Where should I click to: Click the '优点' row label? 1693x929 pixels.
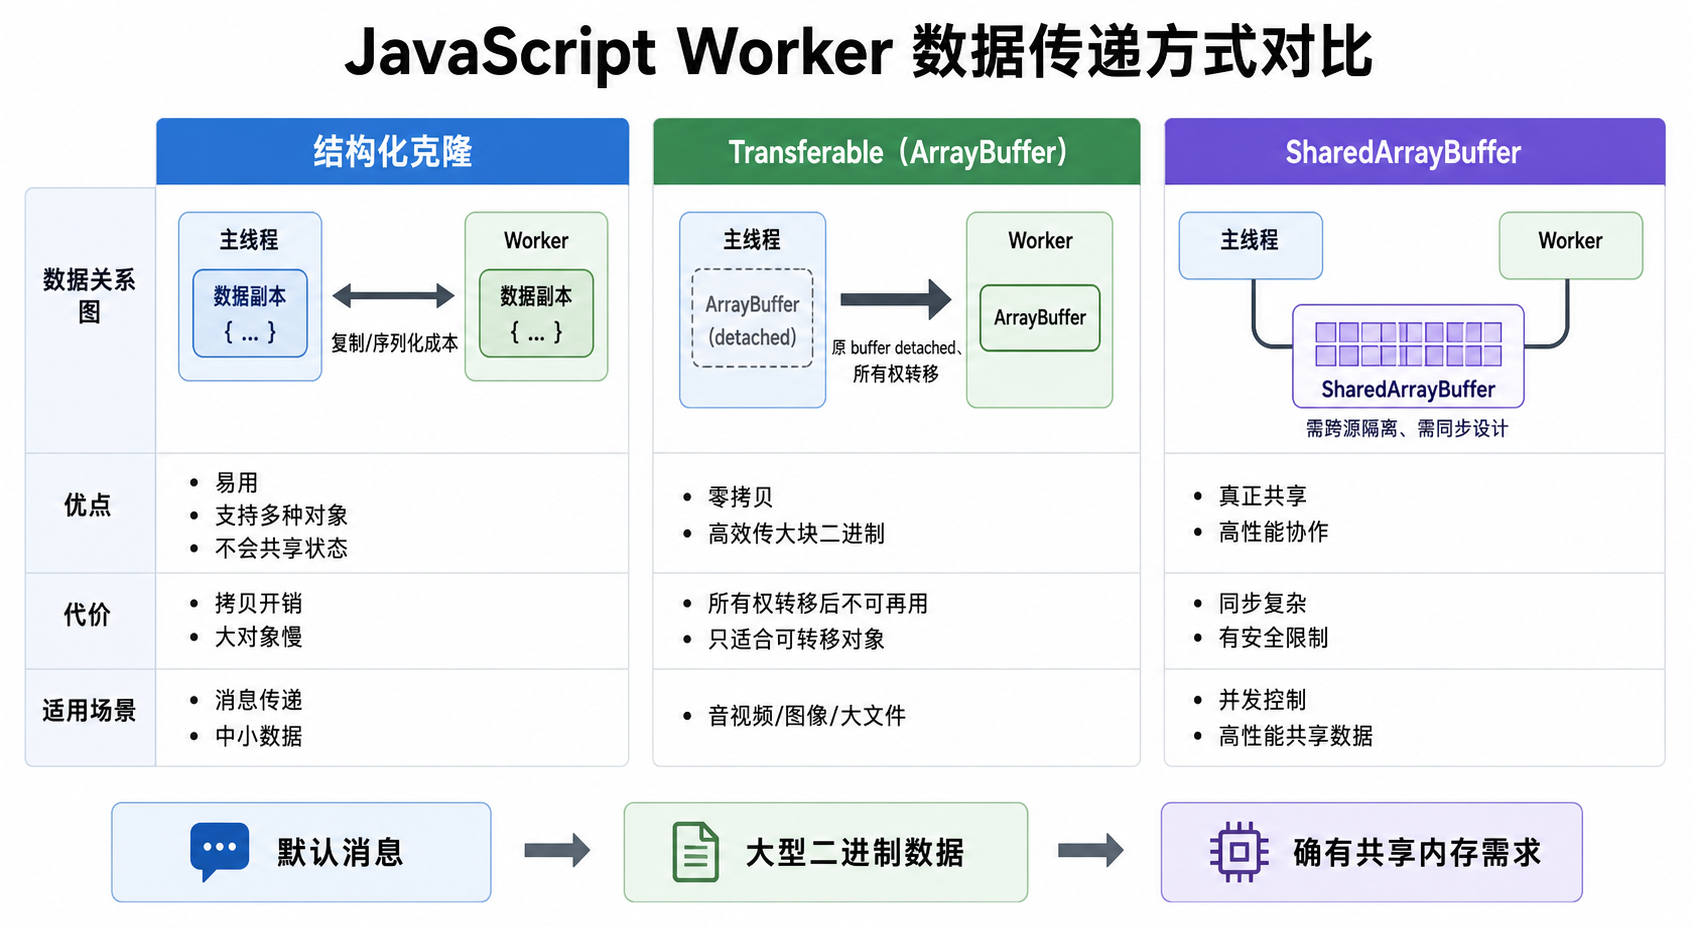click(88, 506)
